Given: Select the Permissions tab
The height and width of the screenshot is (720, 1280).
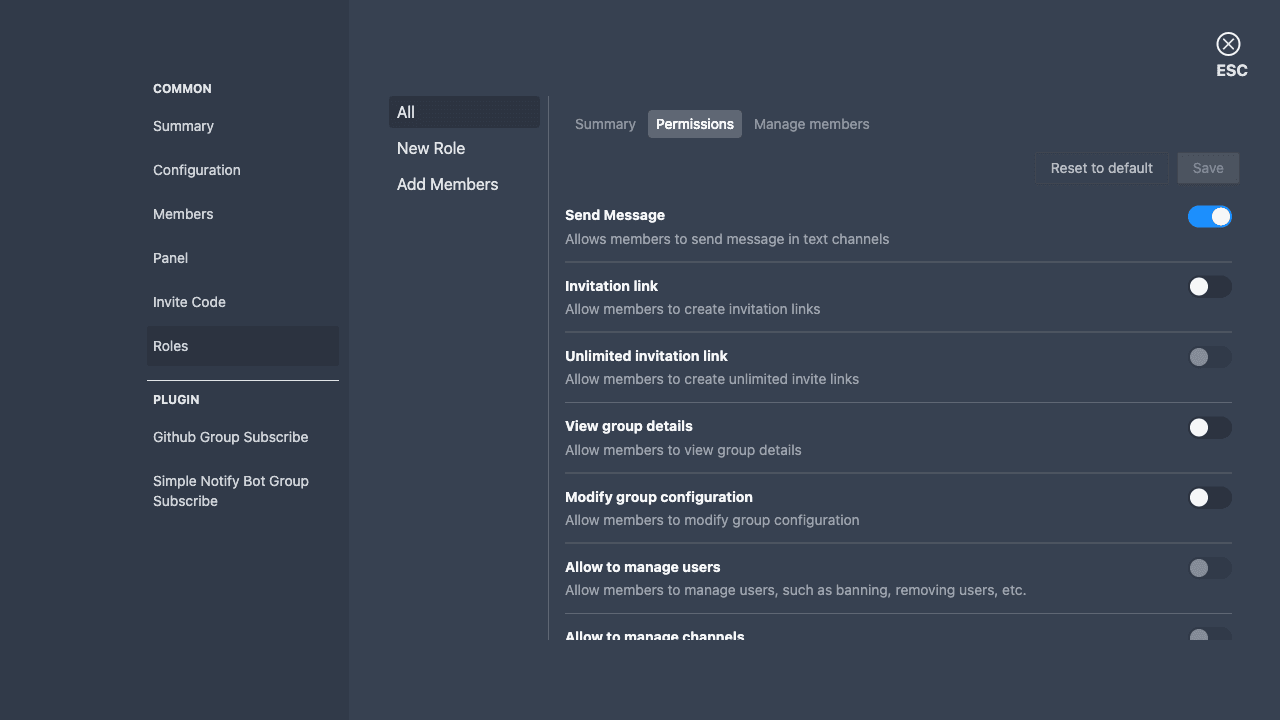Looking at the screenshot, I should coord(695,124).
